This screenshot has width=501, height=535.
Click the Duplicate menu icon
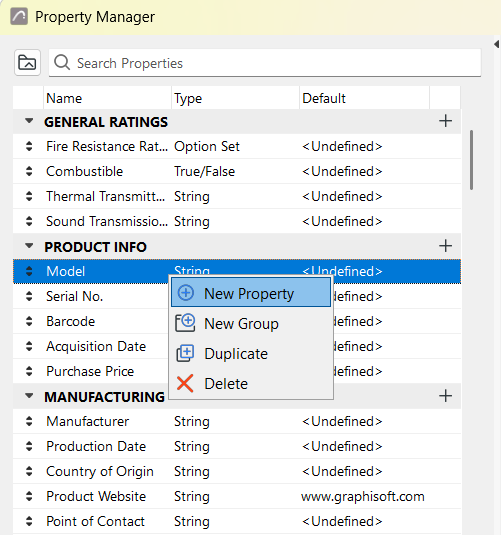pos(185,353)
